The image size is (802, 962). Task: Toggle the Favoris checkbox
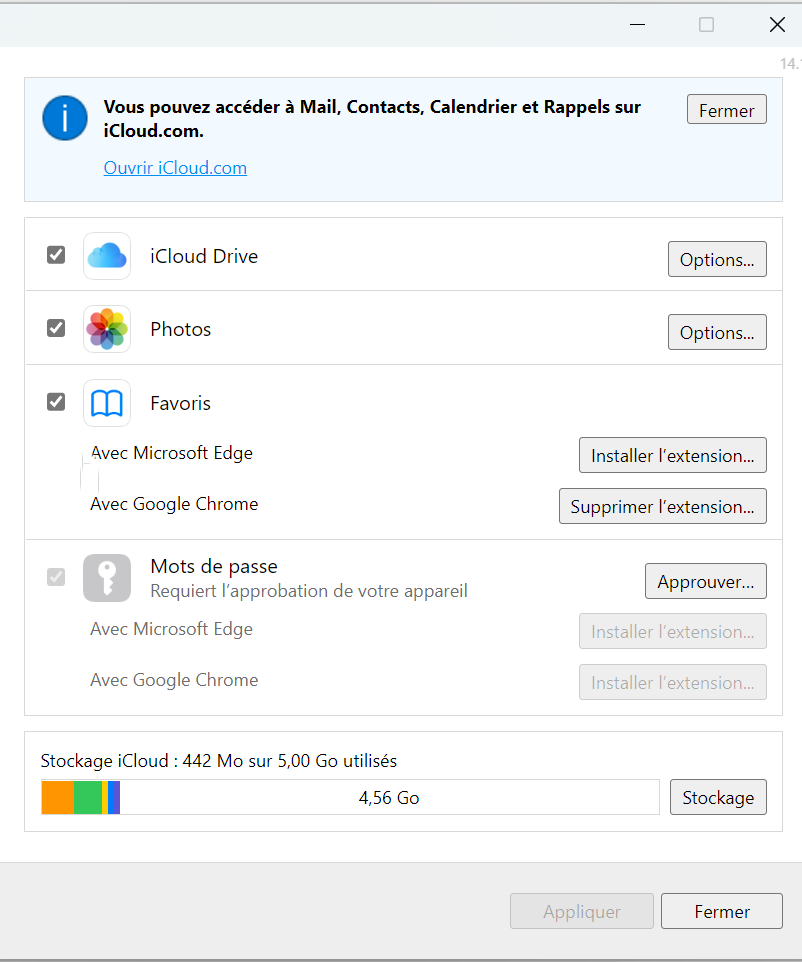[56, 402]
